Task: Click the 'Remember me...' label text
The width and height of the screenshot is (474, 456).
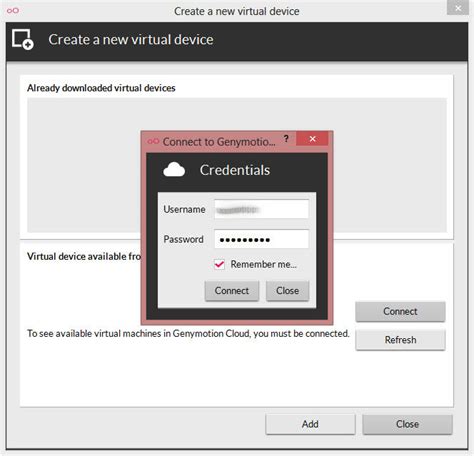Action: point(263,264)
